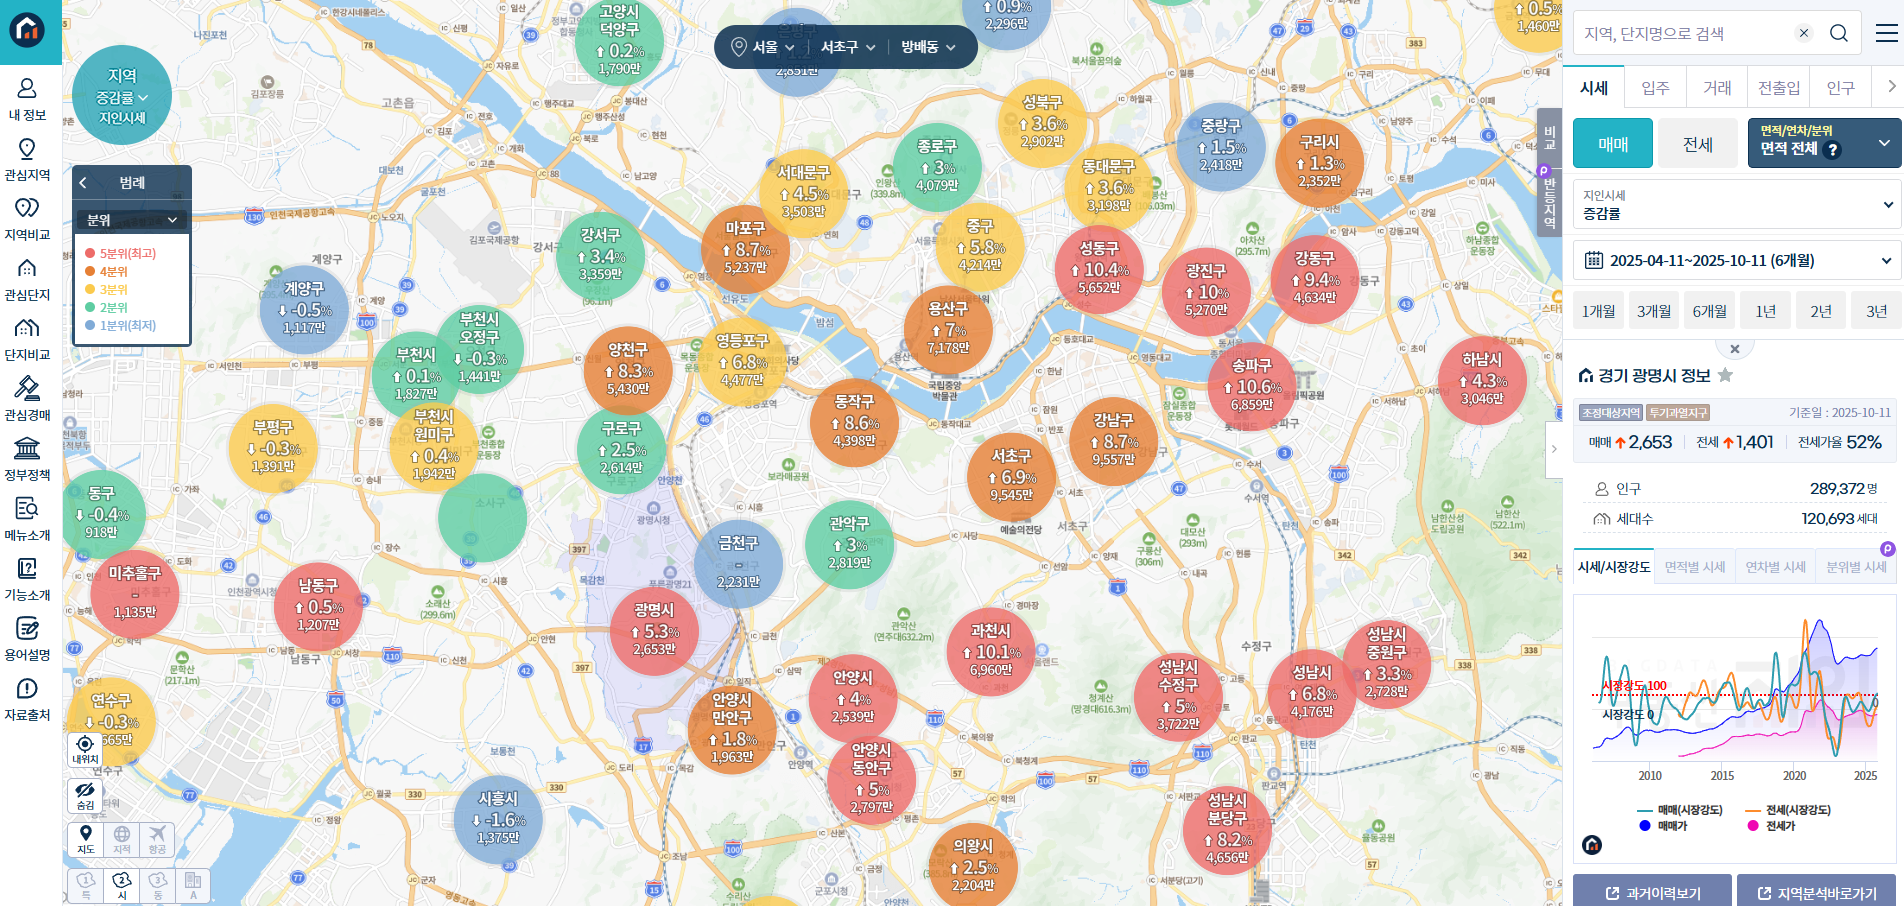
Task: Open the 분위 legend dropdown
Action: tap(132, 219)
